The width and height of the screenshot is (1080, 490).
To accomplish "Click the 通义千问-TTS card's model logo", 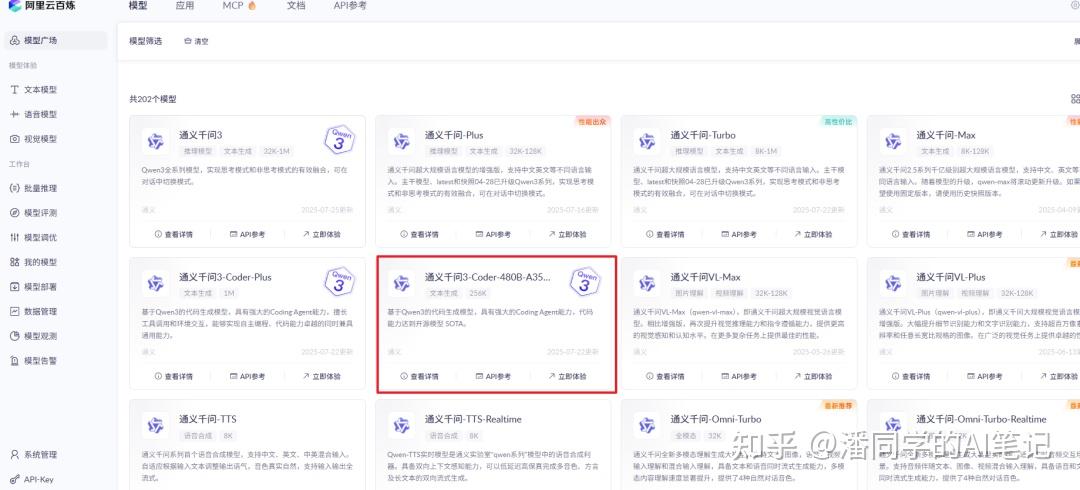I will [156, 425].
